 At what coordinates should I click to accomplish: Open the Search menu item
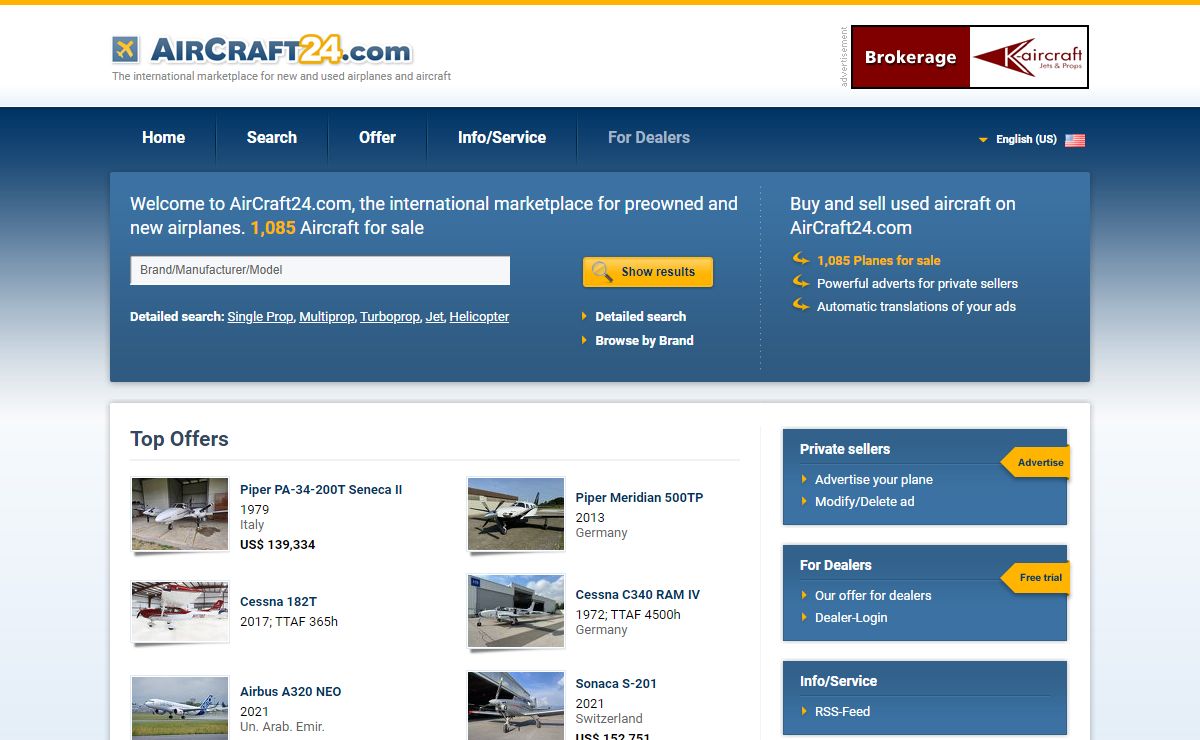[x=272, y=138]
